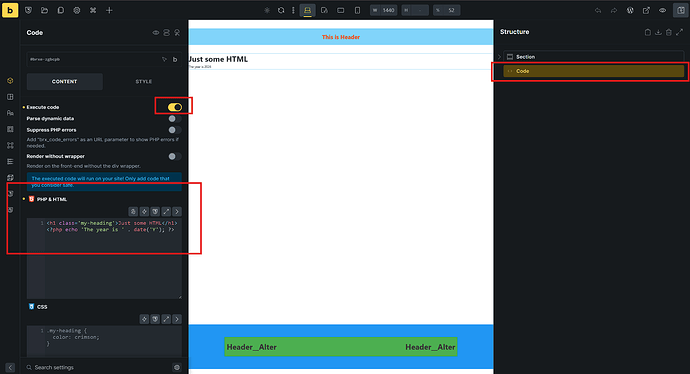Click the zoom percent field showing 52
Image resolution: width=690 pixels, height=374 pixels.
coord(447,10)
